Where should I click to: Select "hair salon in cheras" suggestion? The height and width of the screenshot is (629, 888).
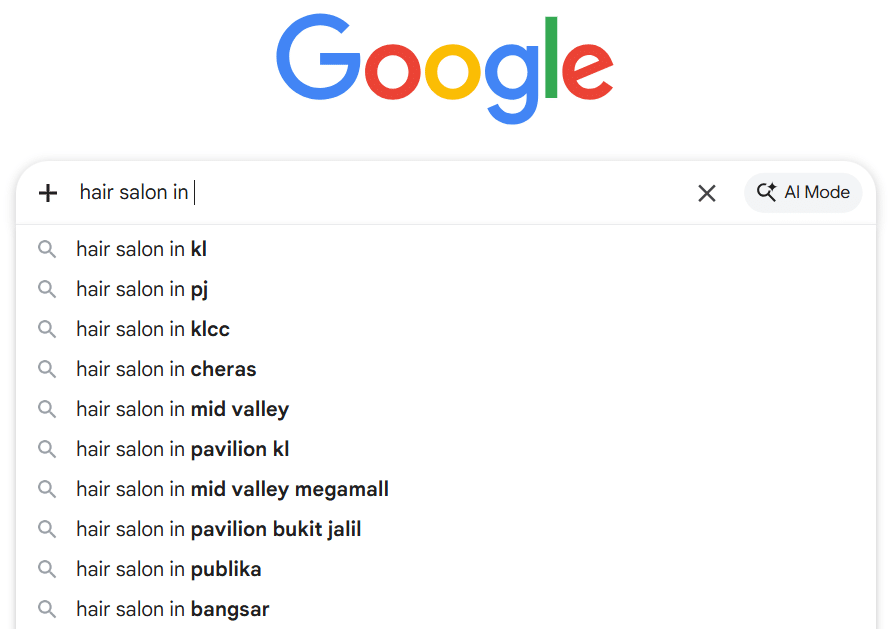166,369
